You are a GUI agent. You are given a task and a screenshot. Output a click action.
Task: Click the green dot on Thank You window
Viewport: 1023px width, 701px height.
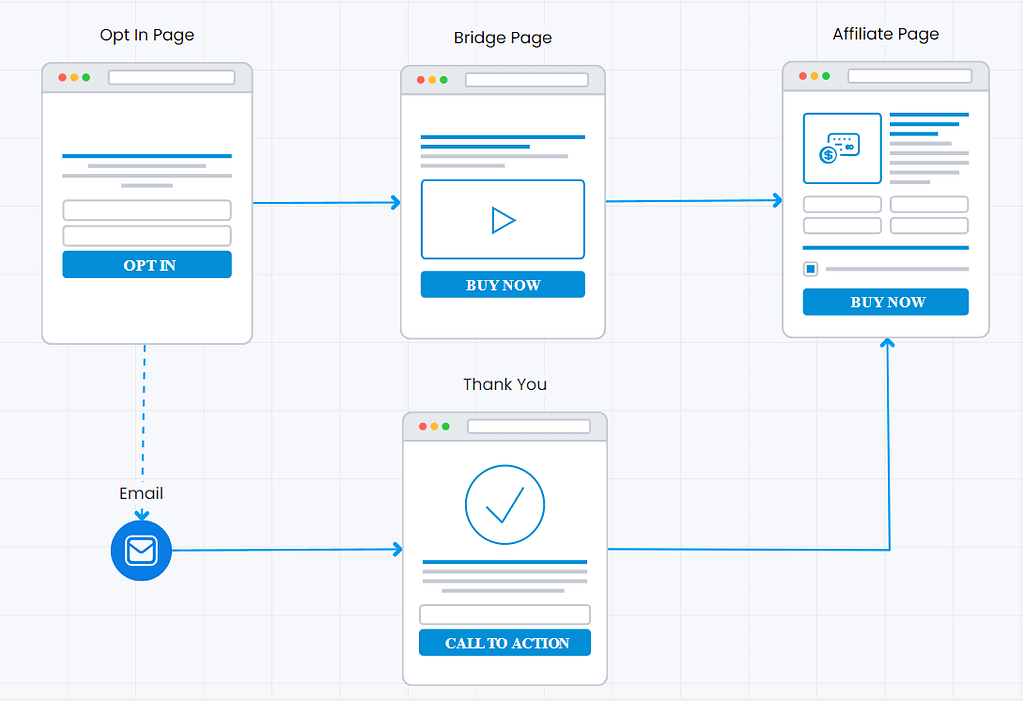(x=446, y=426)
